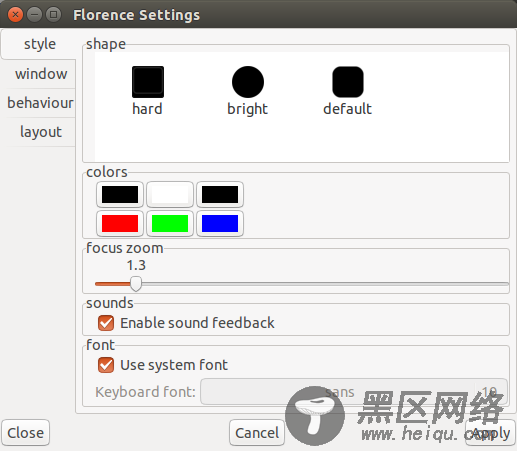Change the red color swatch
Viewport: 517px width, 451px height.
pyautogui.click(x=120, y=223)
